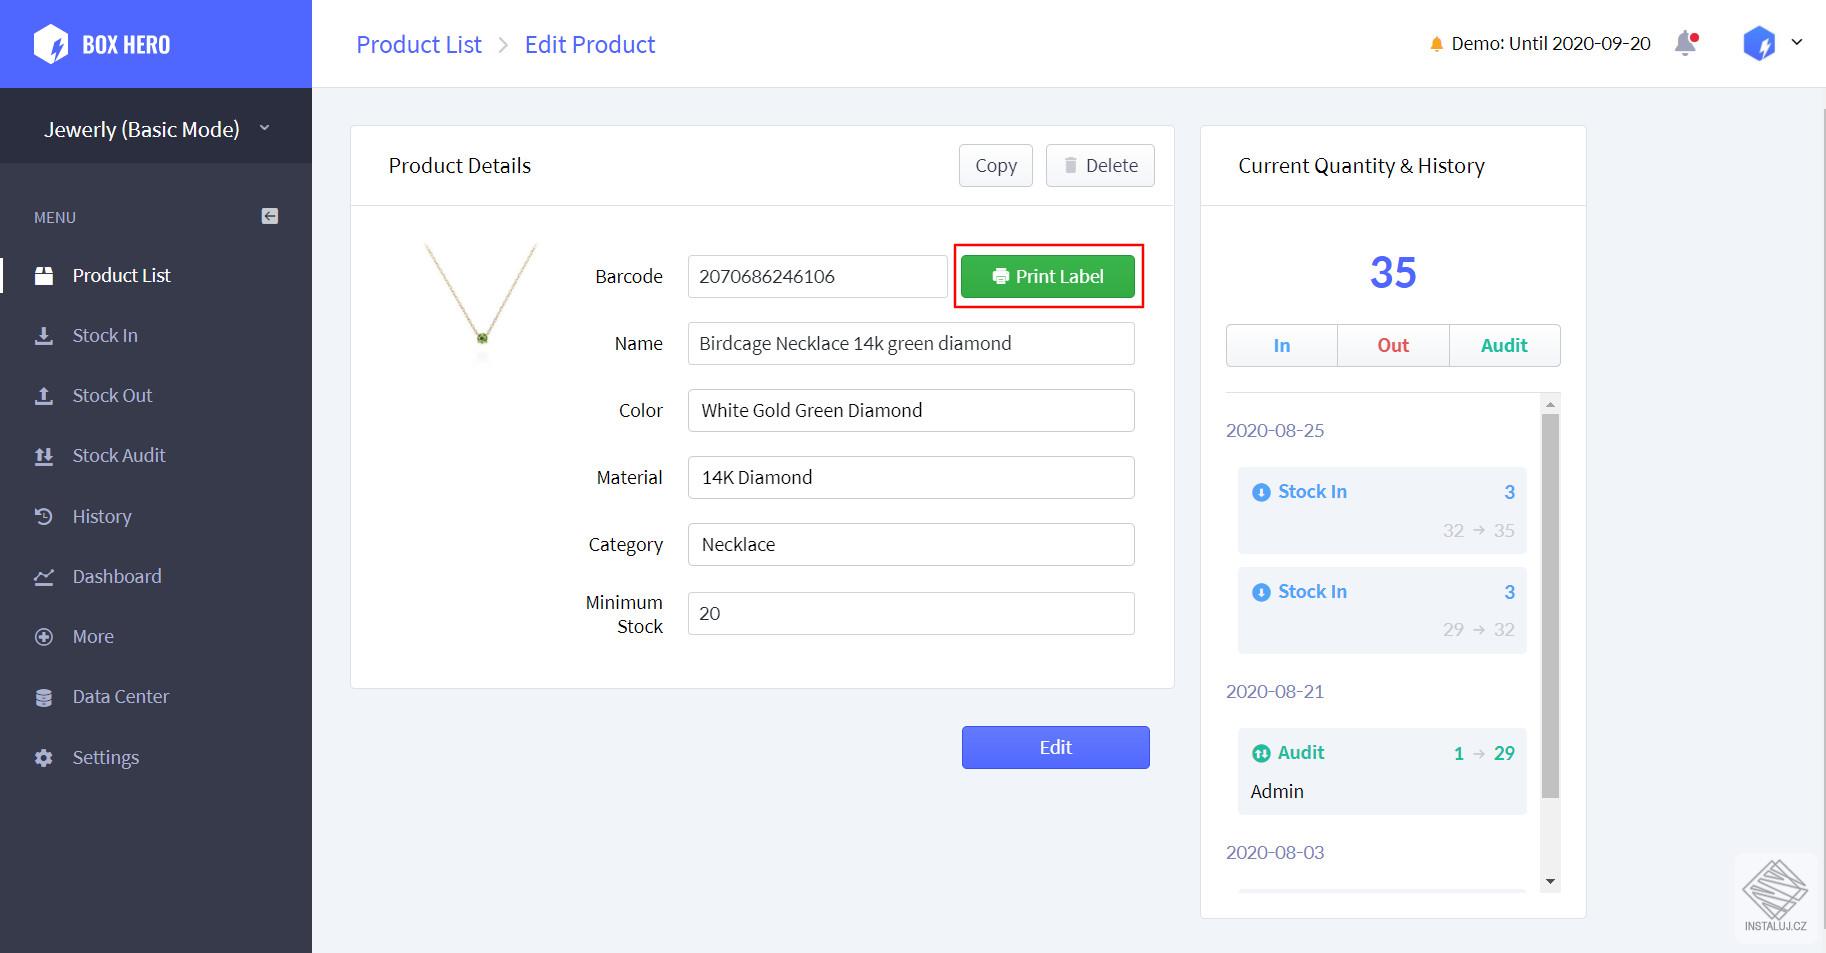Viewport: 1826px width, 953px height.
Task: Expand the Jewerly (Basic Mode) team dropdown
Action: coord(264,128)
